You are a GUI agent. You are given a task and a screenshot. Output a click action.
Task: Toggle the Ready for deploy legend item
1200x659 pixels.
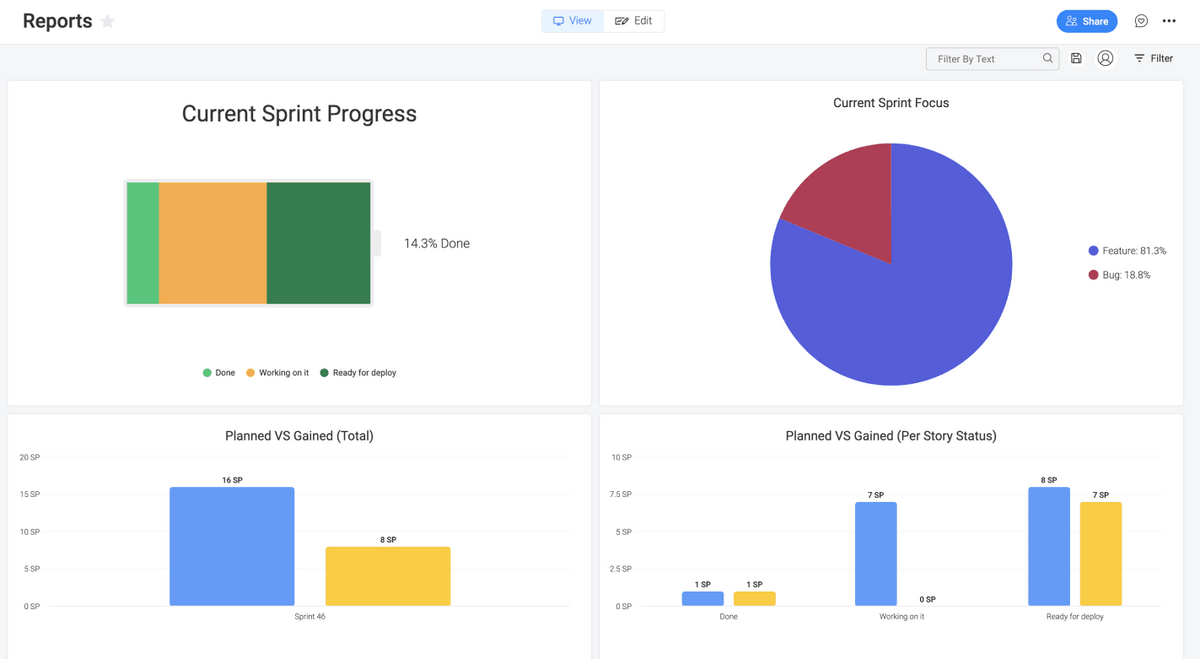point(358,373)
